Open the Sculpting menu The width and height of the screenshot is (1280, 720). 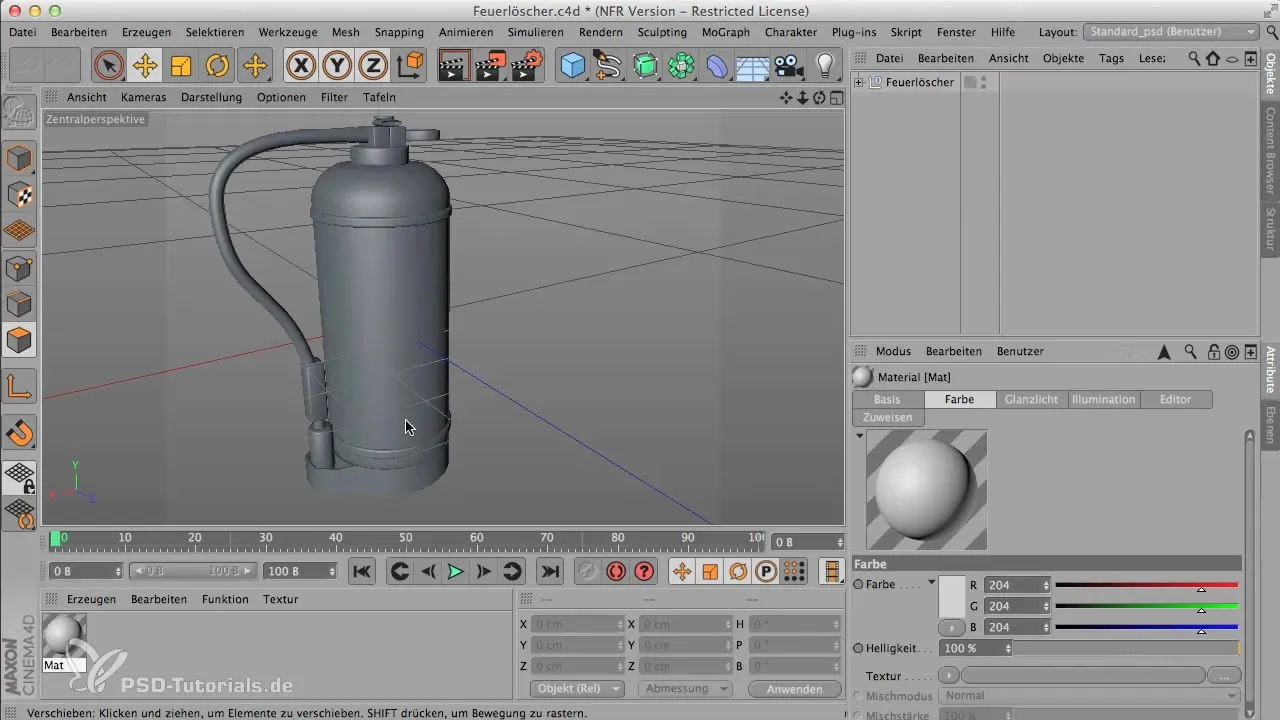[x=662, y=32]
